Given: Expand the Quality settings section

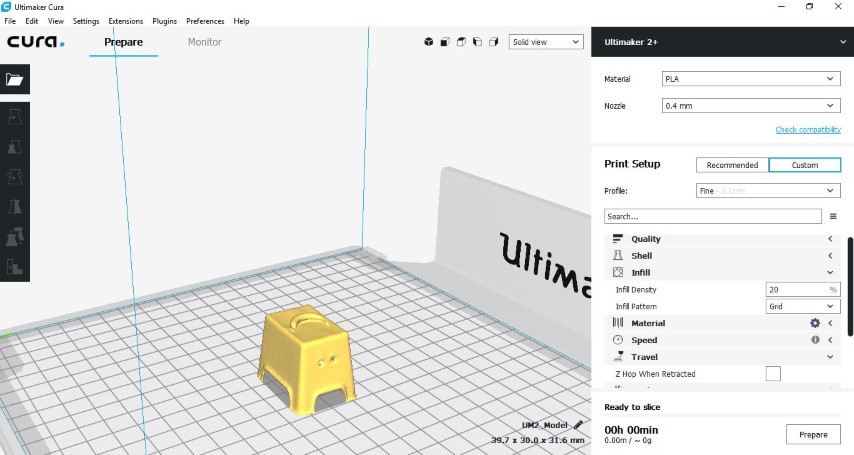Looking at the screenshot, I should point(722,239).
